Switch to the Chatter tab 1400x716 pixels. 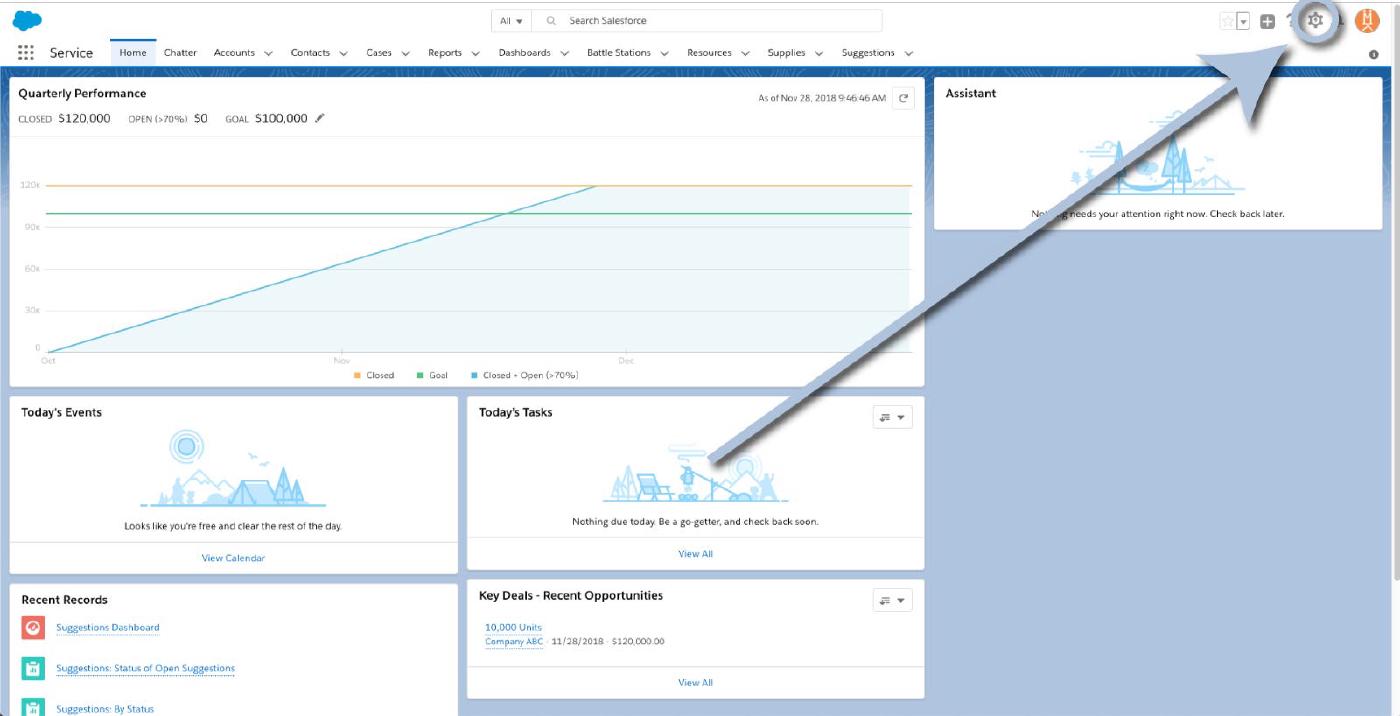(x=180, y=53)
